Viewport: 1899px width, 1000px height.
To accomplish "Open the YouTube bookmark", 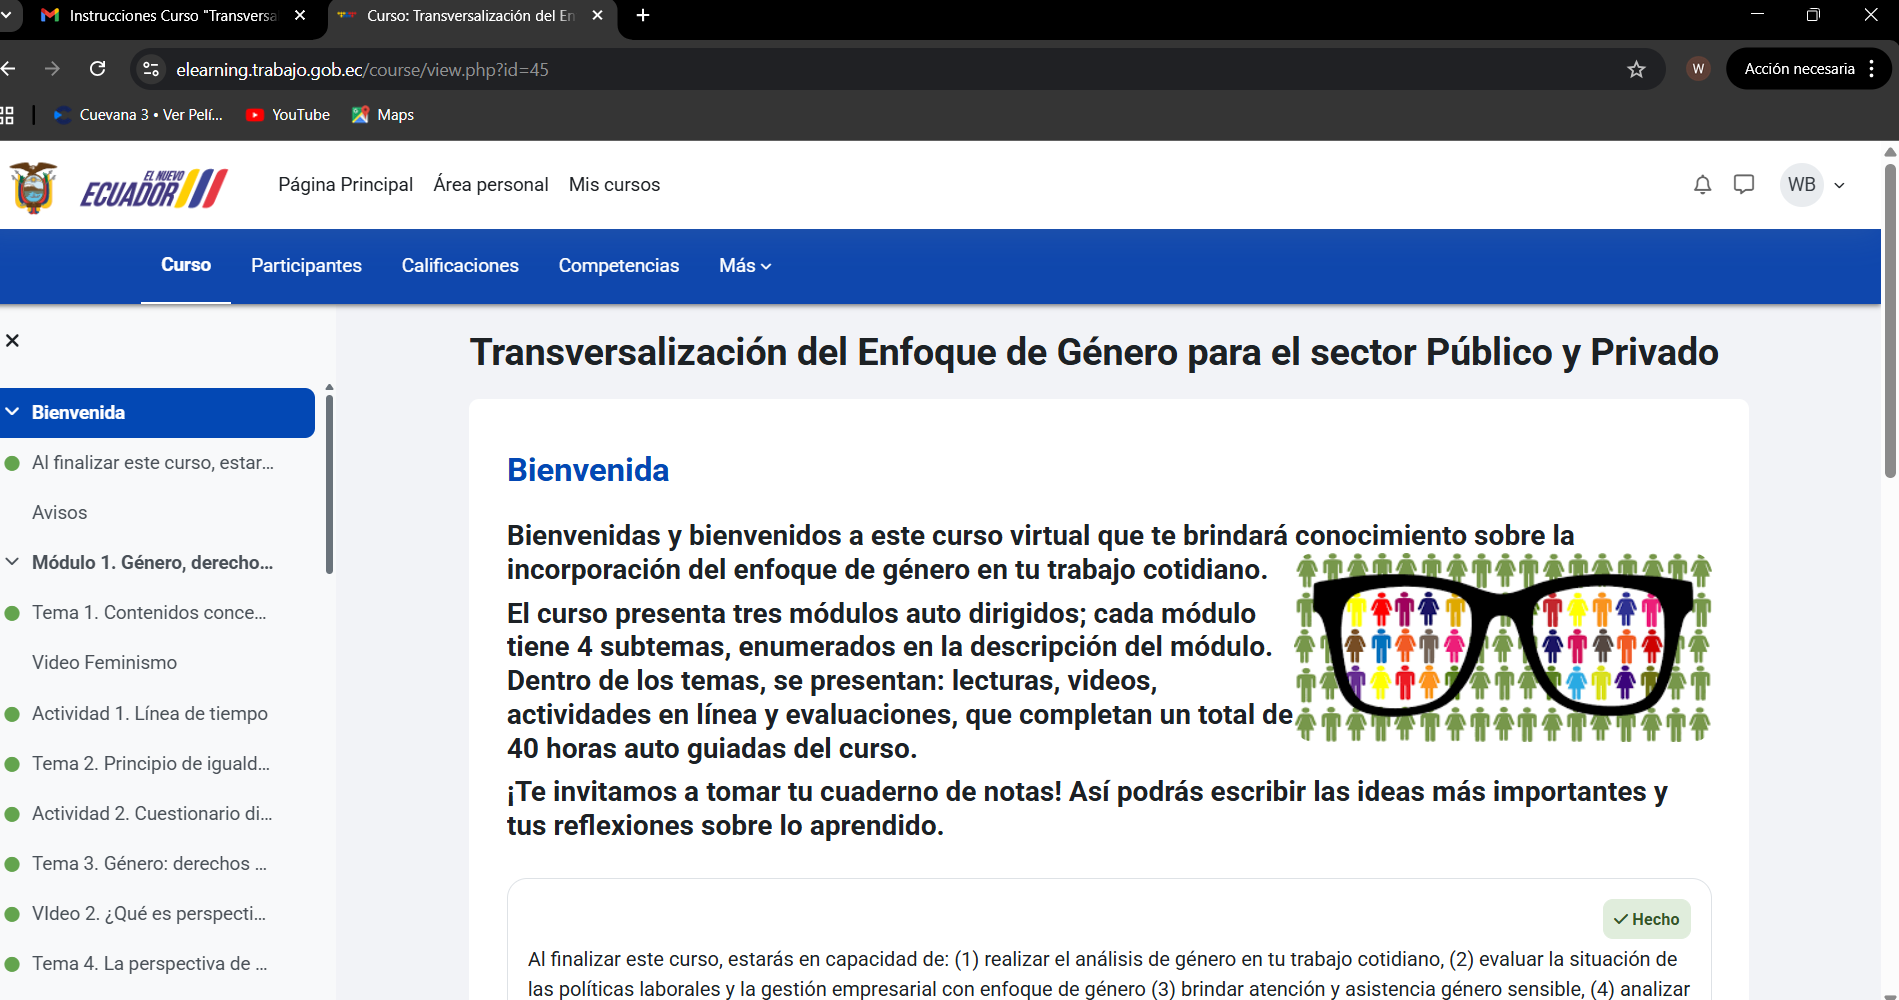I will 288,115.
